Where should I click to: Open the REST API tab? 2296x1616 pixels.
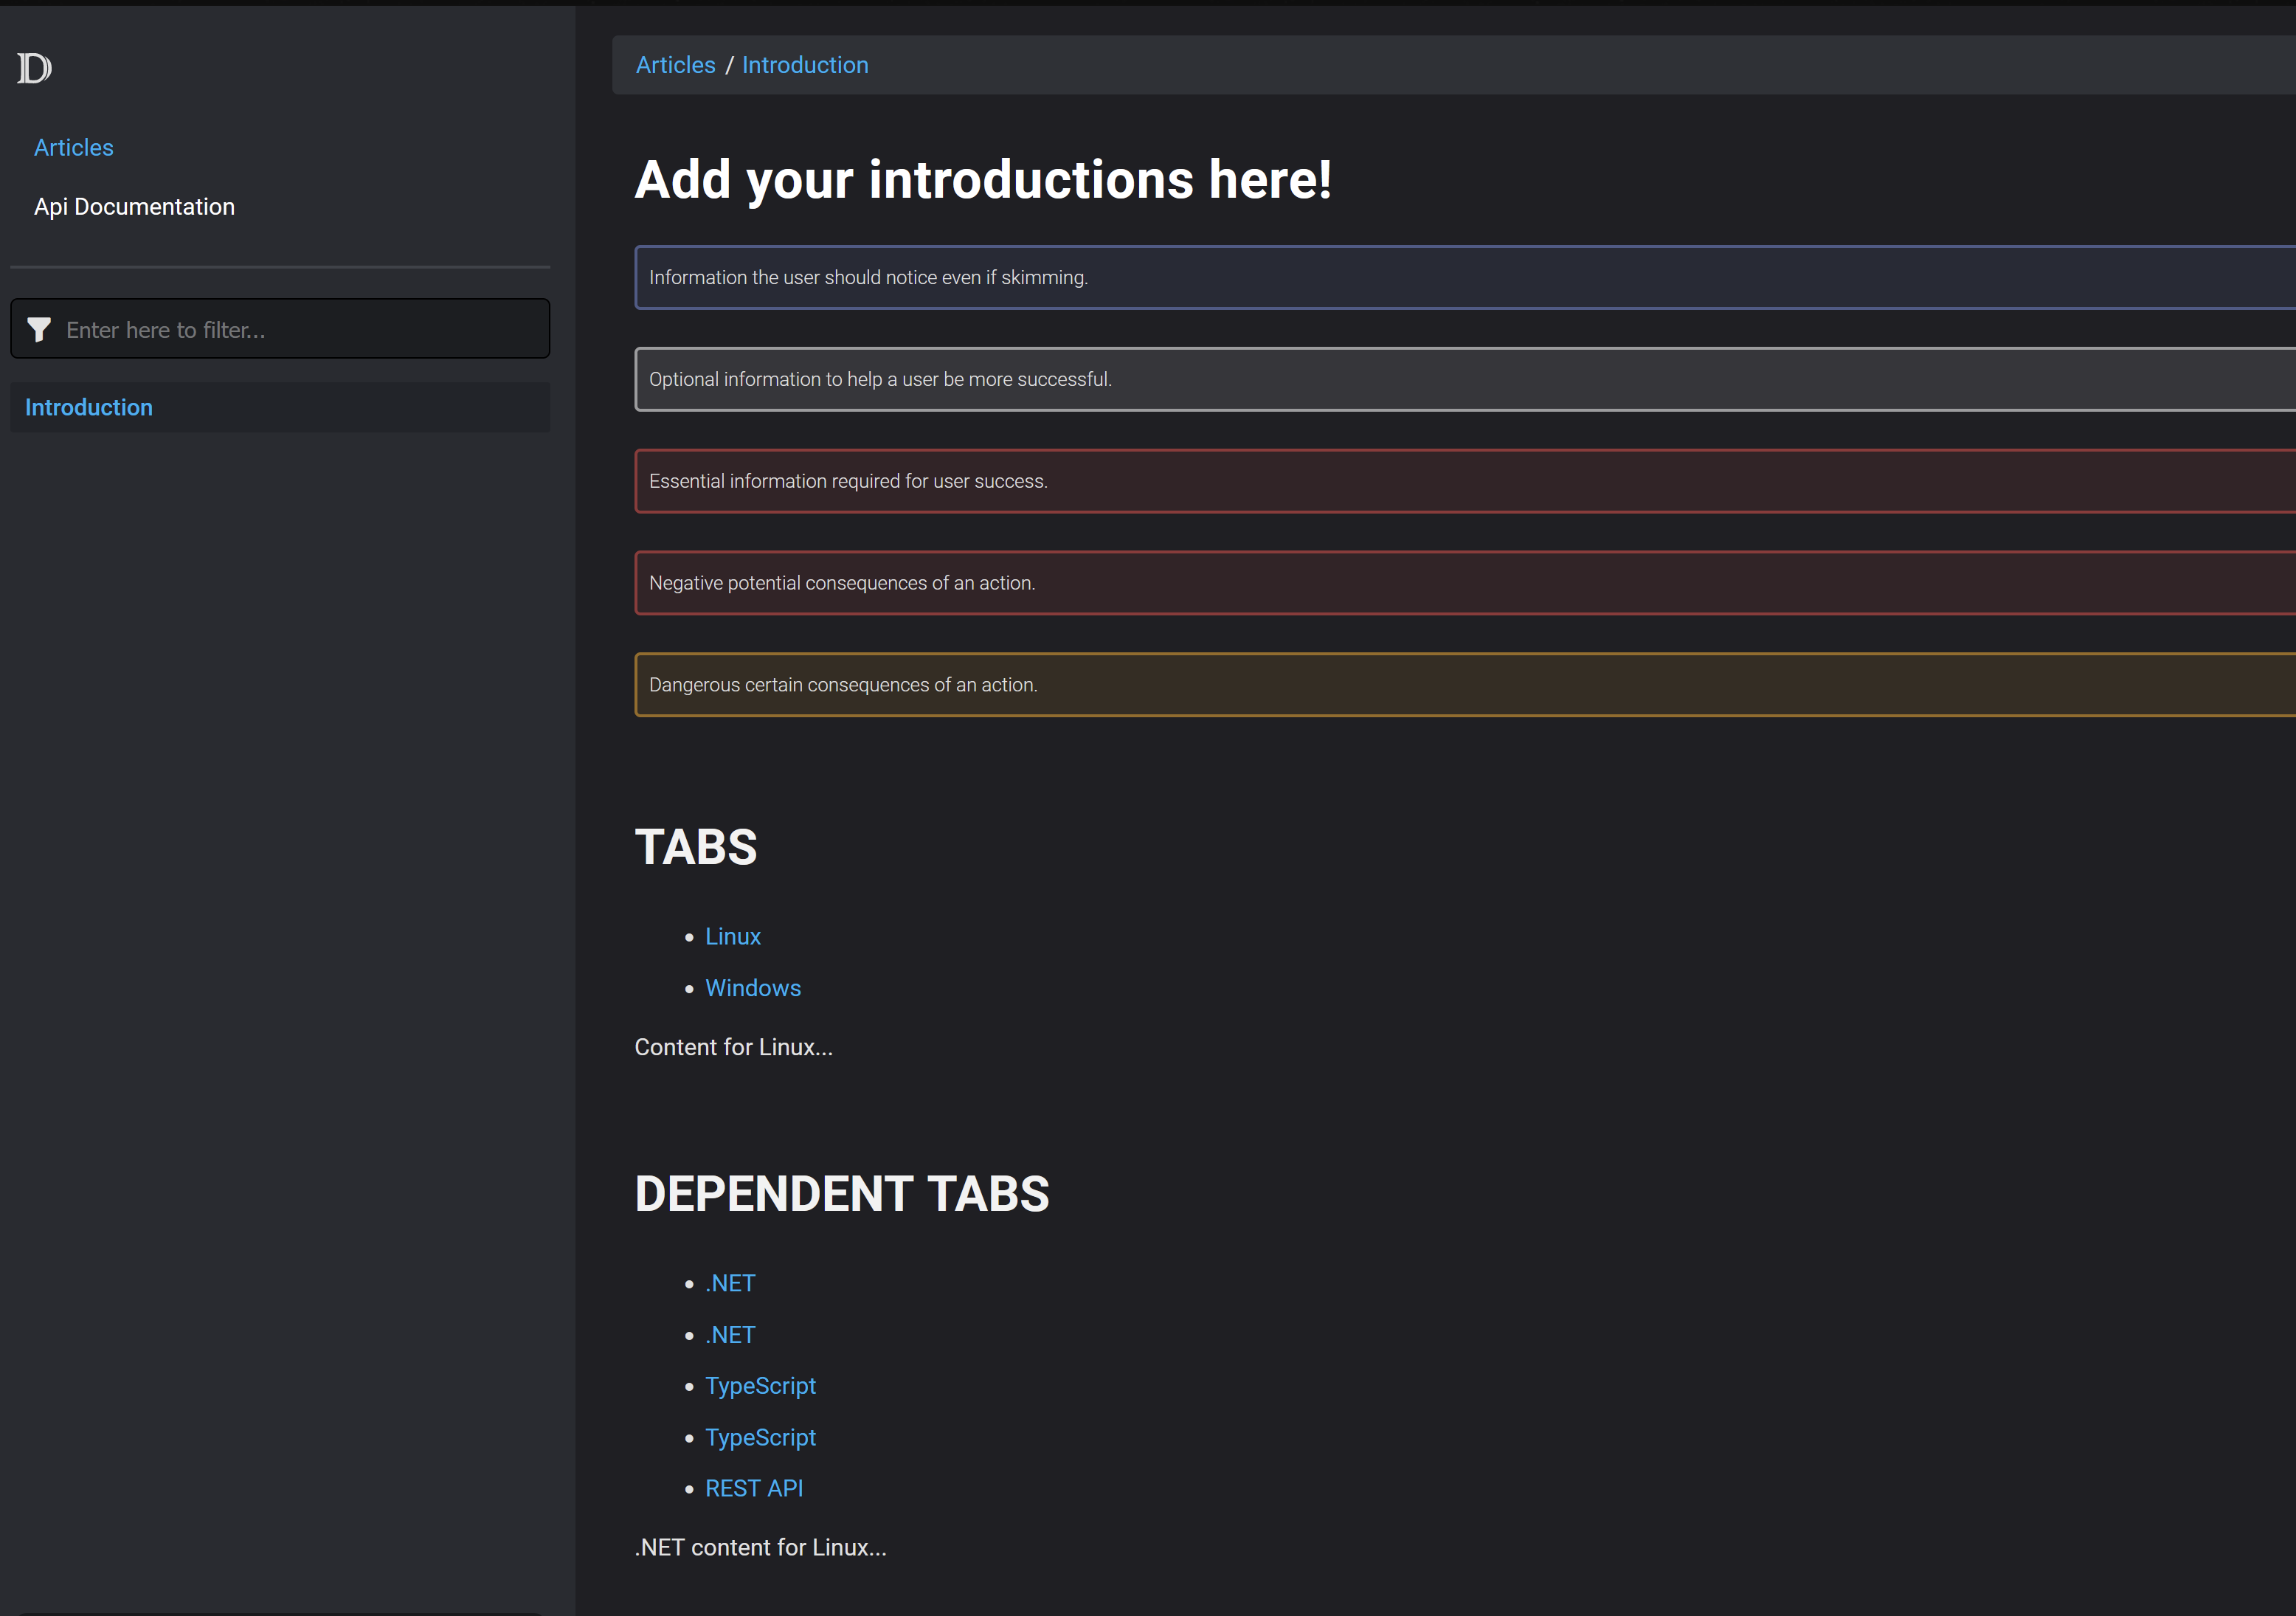click(754, 1489)
